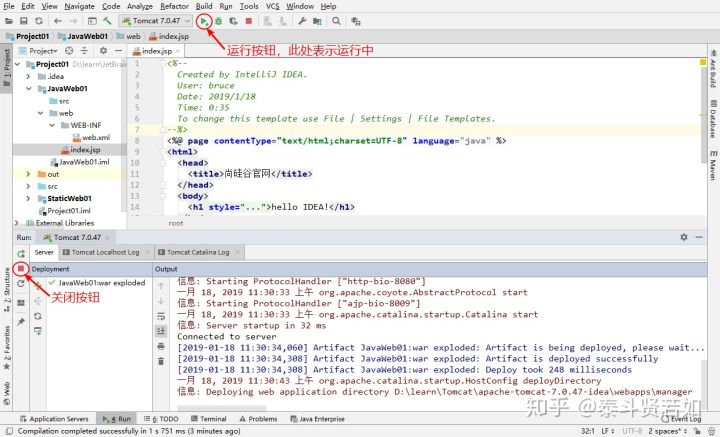
Task: Open the Terminal tool window
Action: point(212,419)
